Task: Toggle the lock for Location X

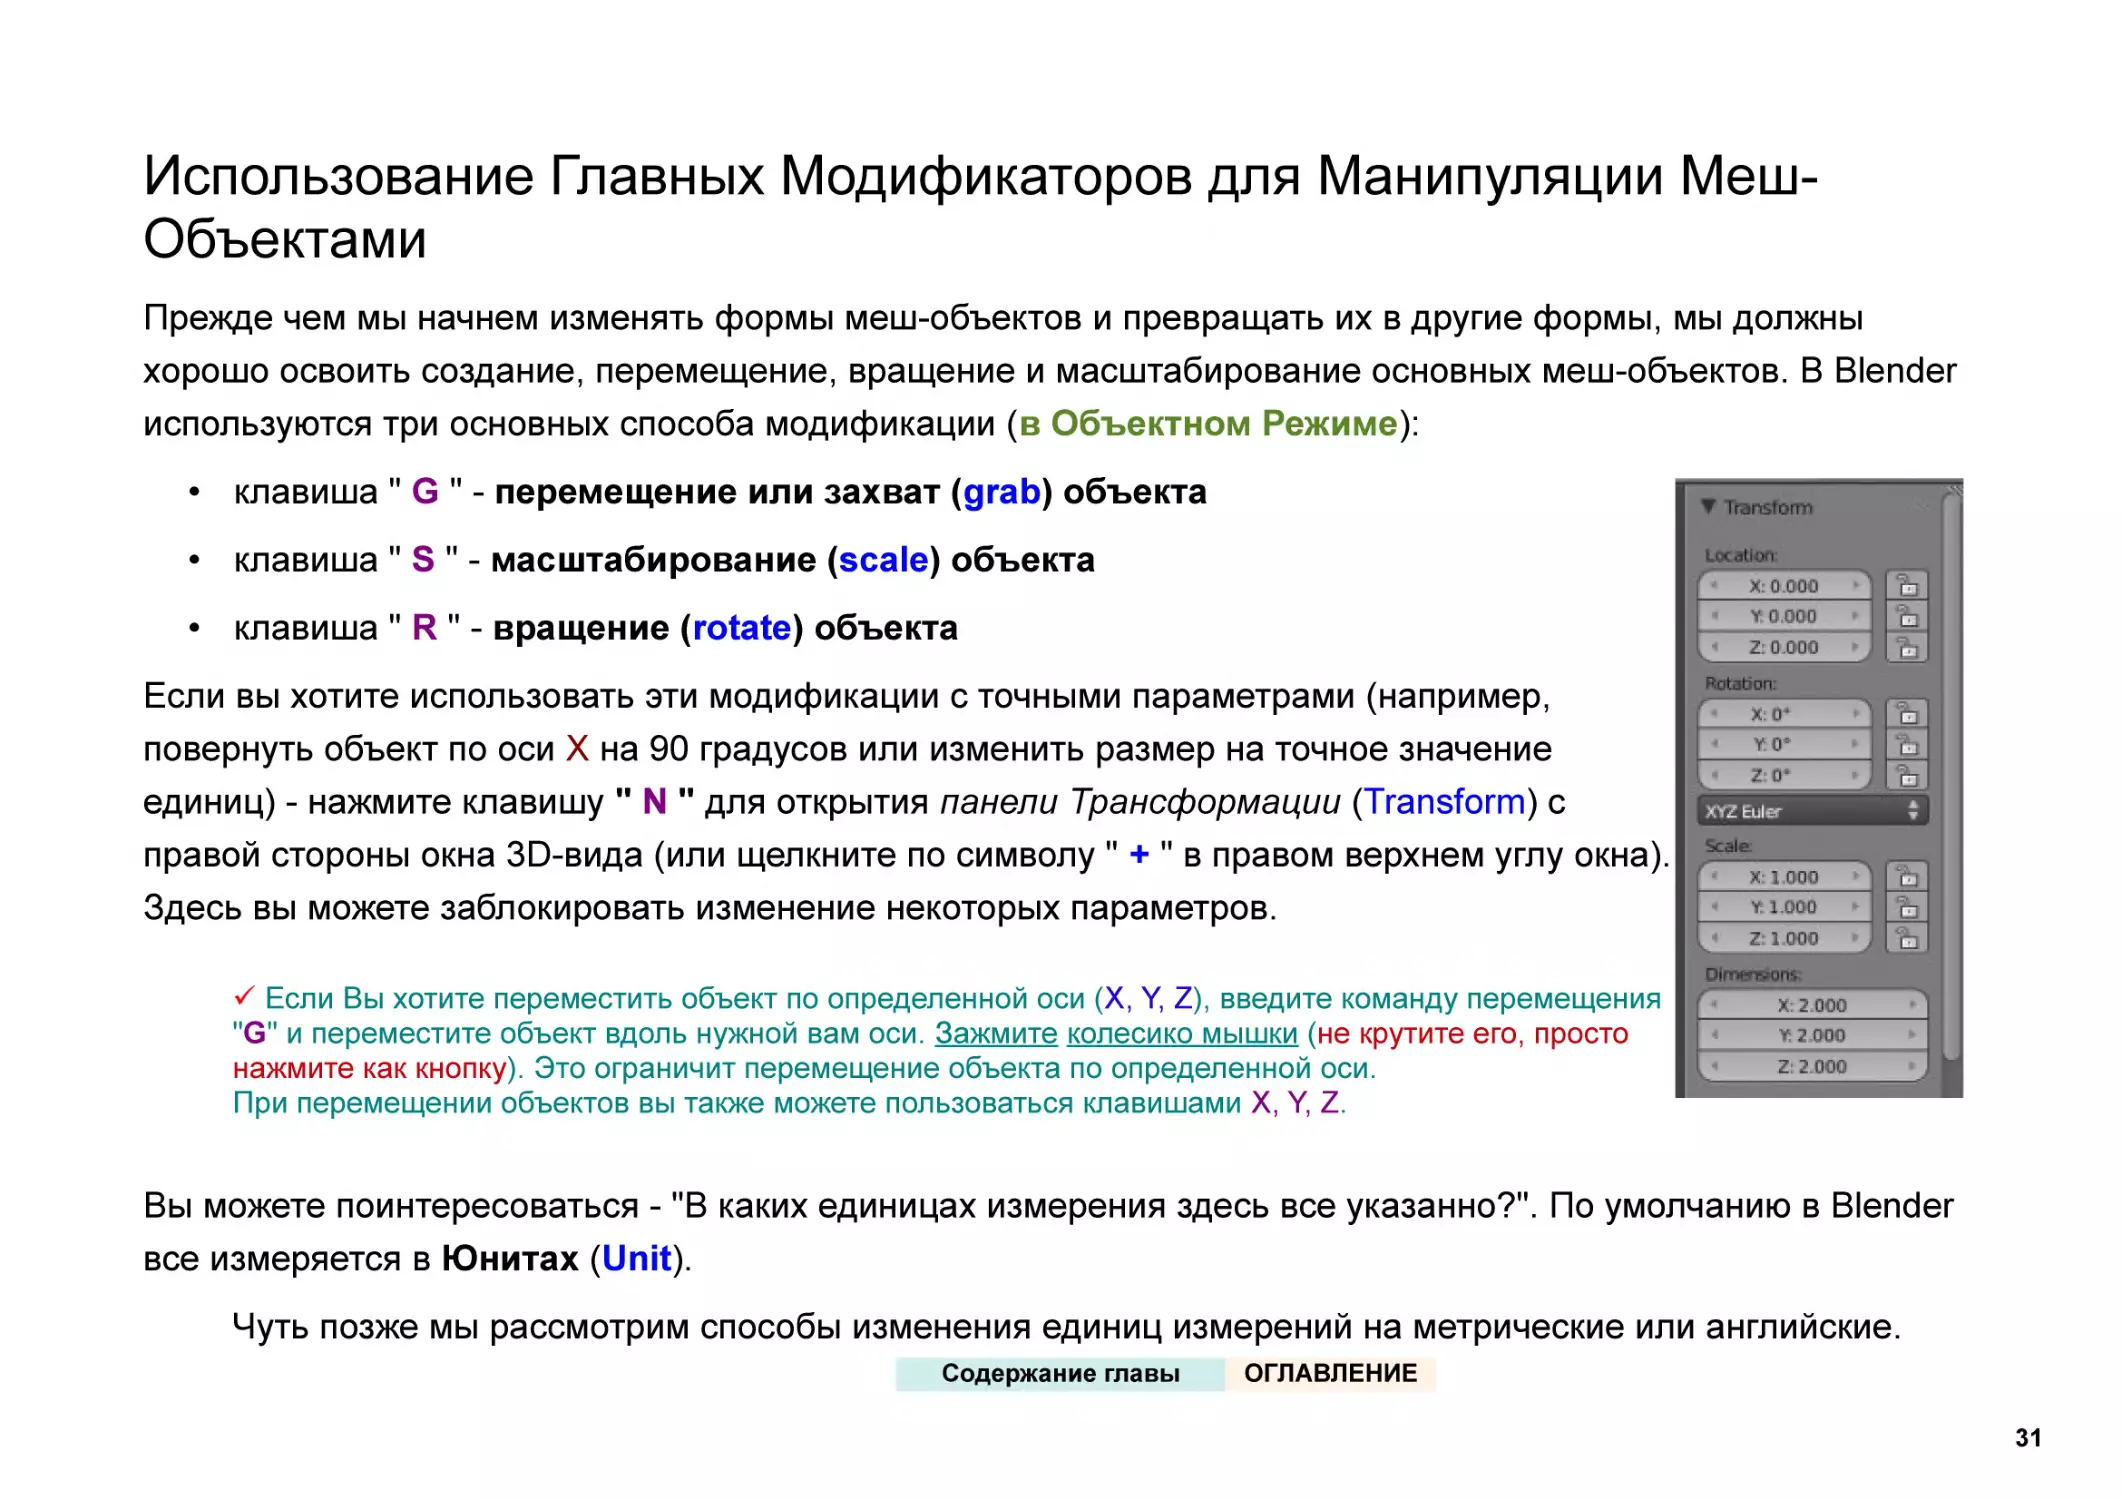Action: 1907,585
